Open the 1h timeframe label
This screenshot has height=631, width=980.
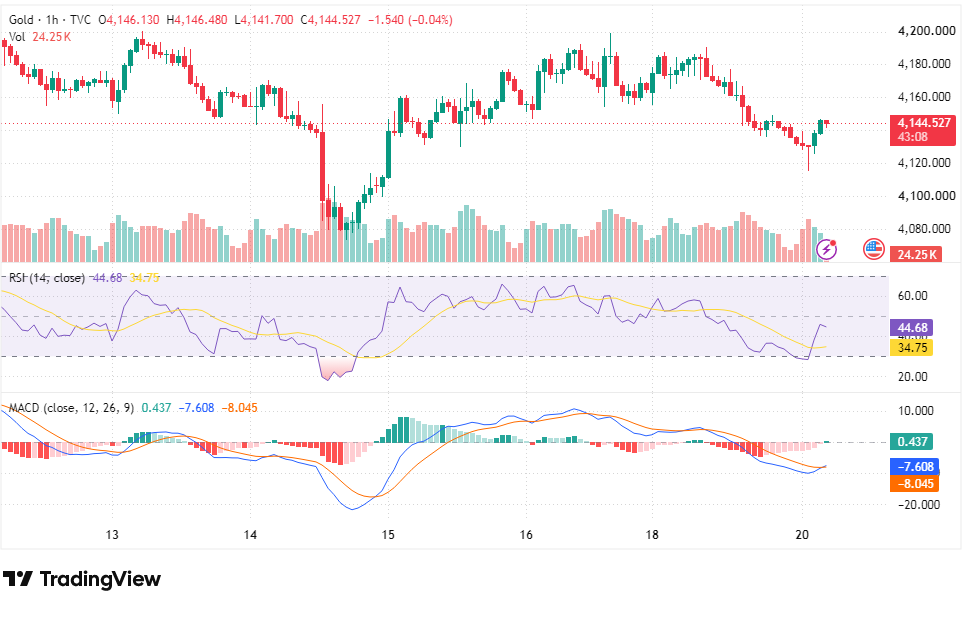[52, 20]
